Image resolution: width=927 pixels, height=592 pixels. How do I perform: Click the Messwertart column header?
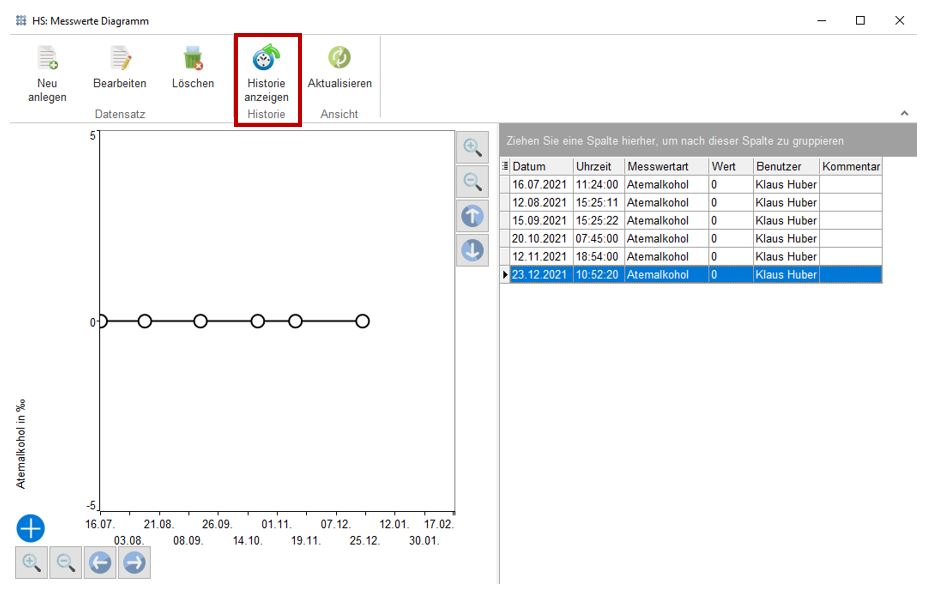[665, 166]
